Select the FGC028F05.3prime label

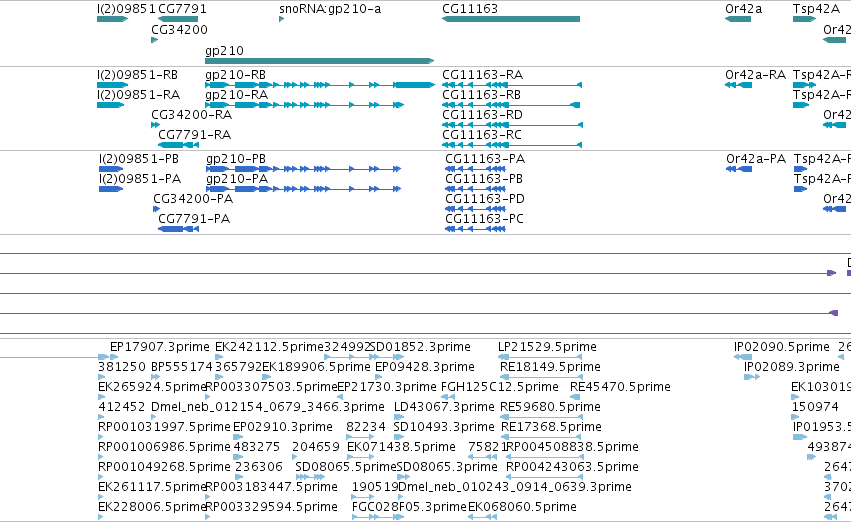point(409,507)
